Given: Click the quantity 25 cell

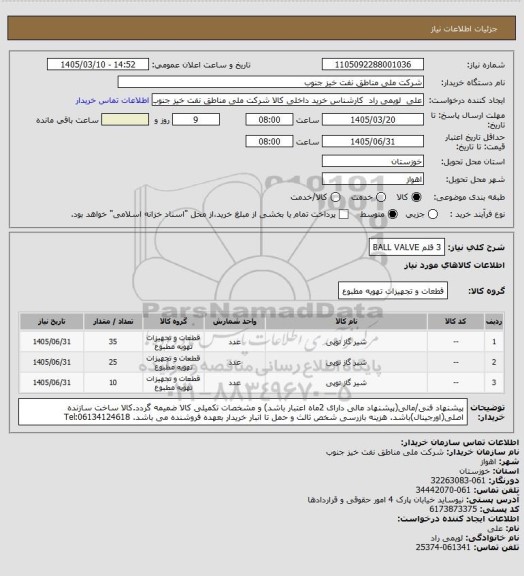Looking at the screenshot, I should pyautogui.click(x=113, y=362).
